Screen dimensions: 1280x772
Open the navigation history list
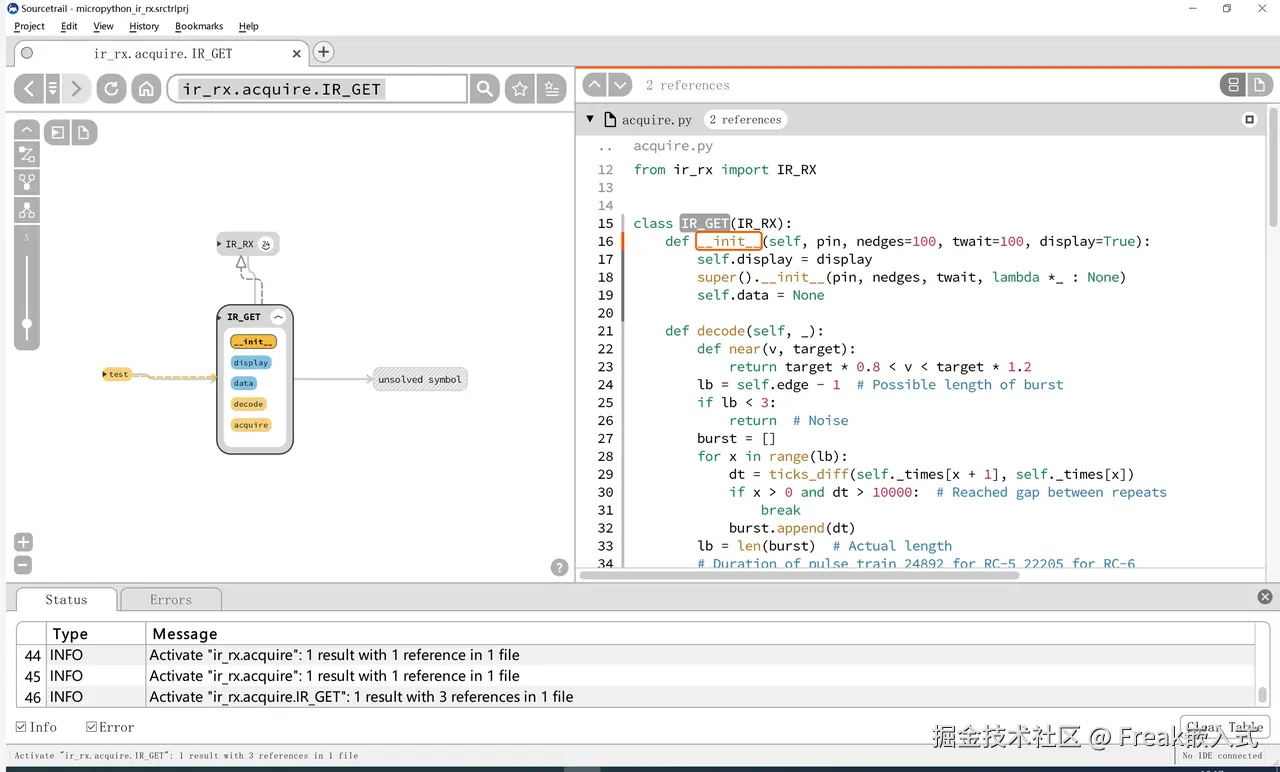tap(53, 89)
